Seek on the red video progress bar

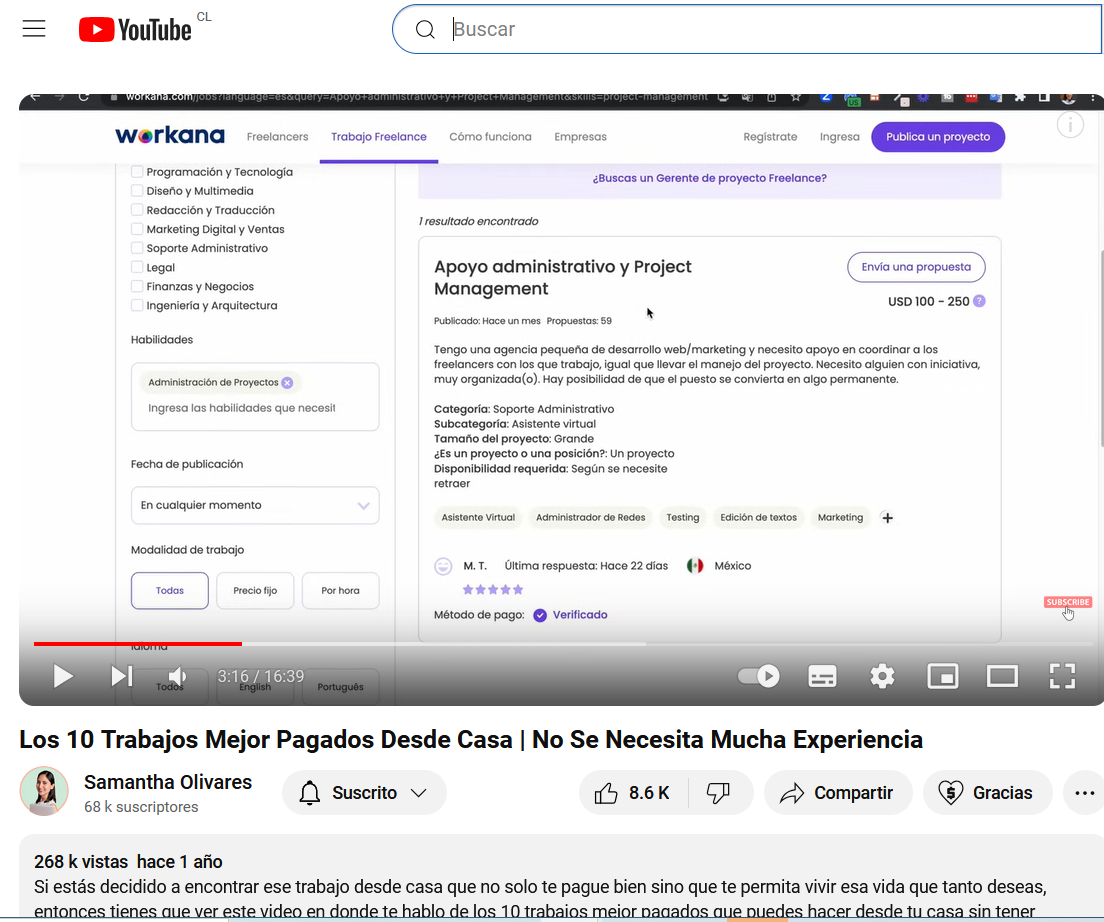pos(138,643)
